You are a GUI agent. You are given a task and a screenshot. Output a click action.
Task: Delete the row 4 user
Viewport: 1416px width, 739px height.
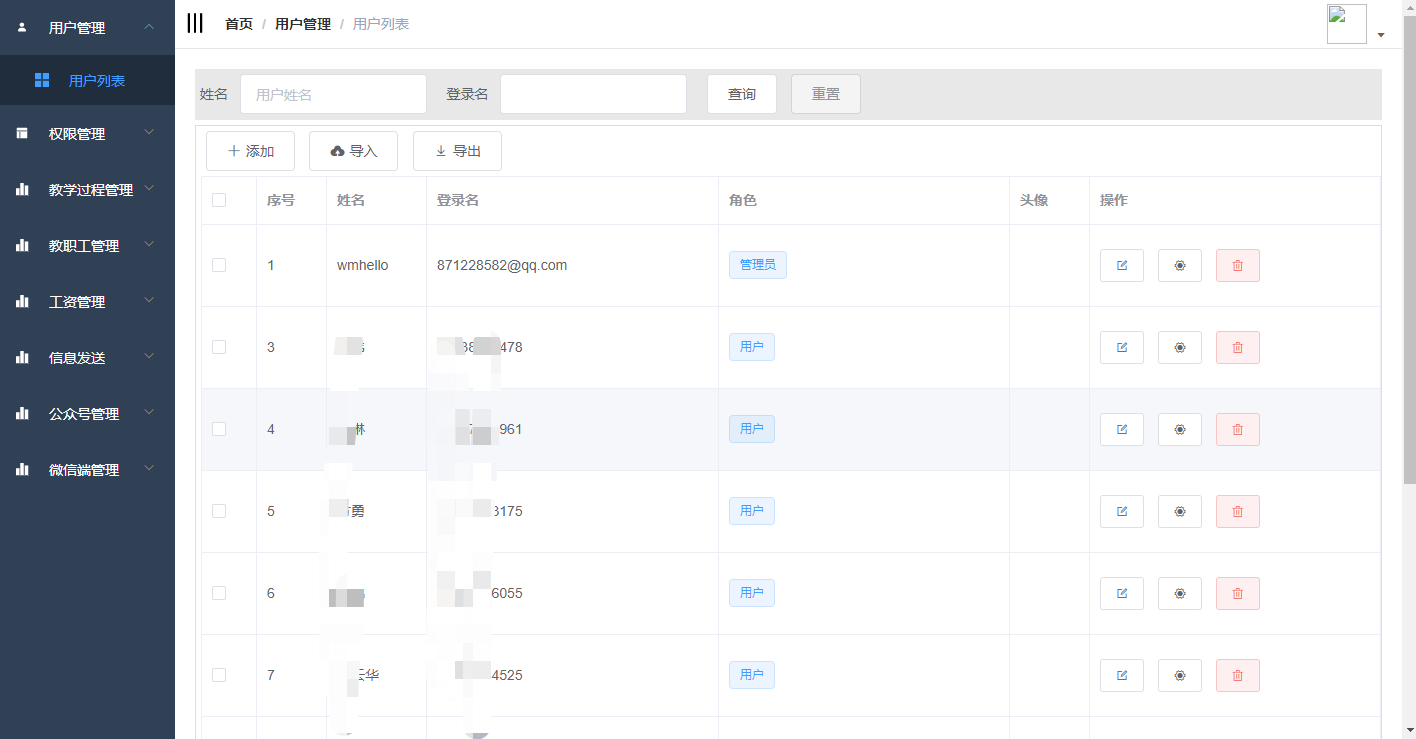pos(1238,429)
